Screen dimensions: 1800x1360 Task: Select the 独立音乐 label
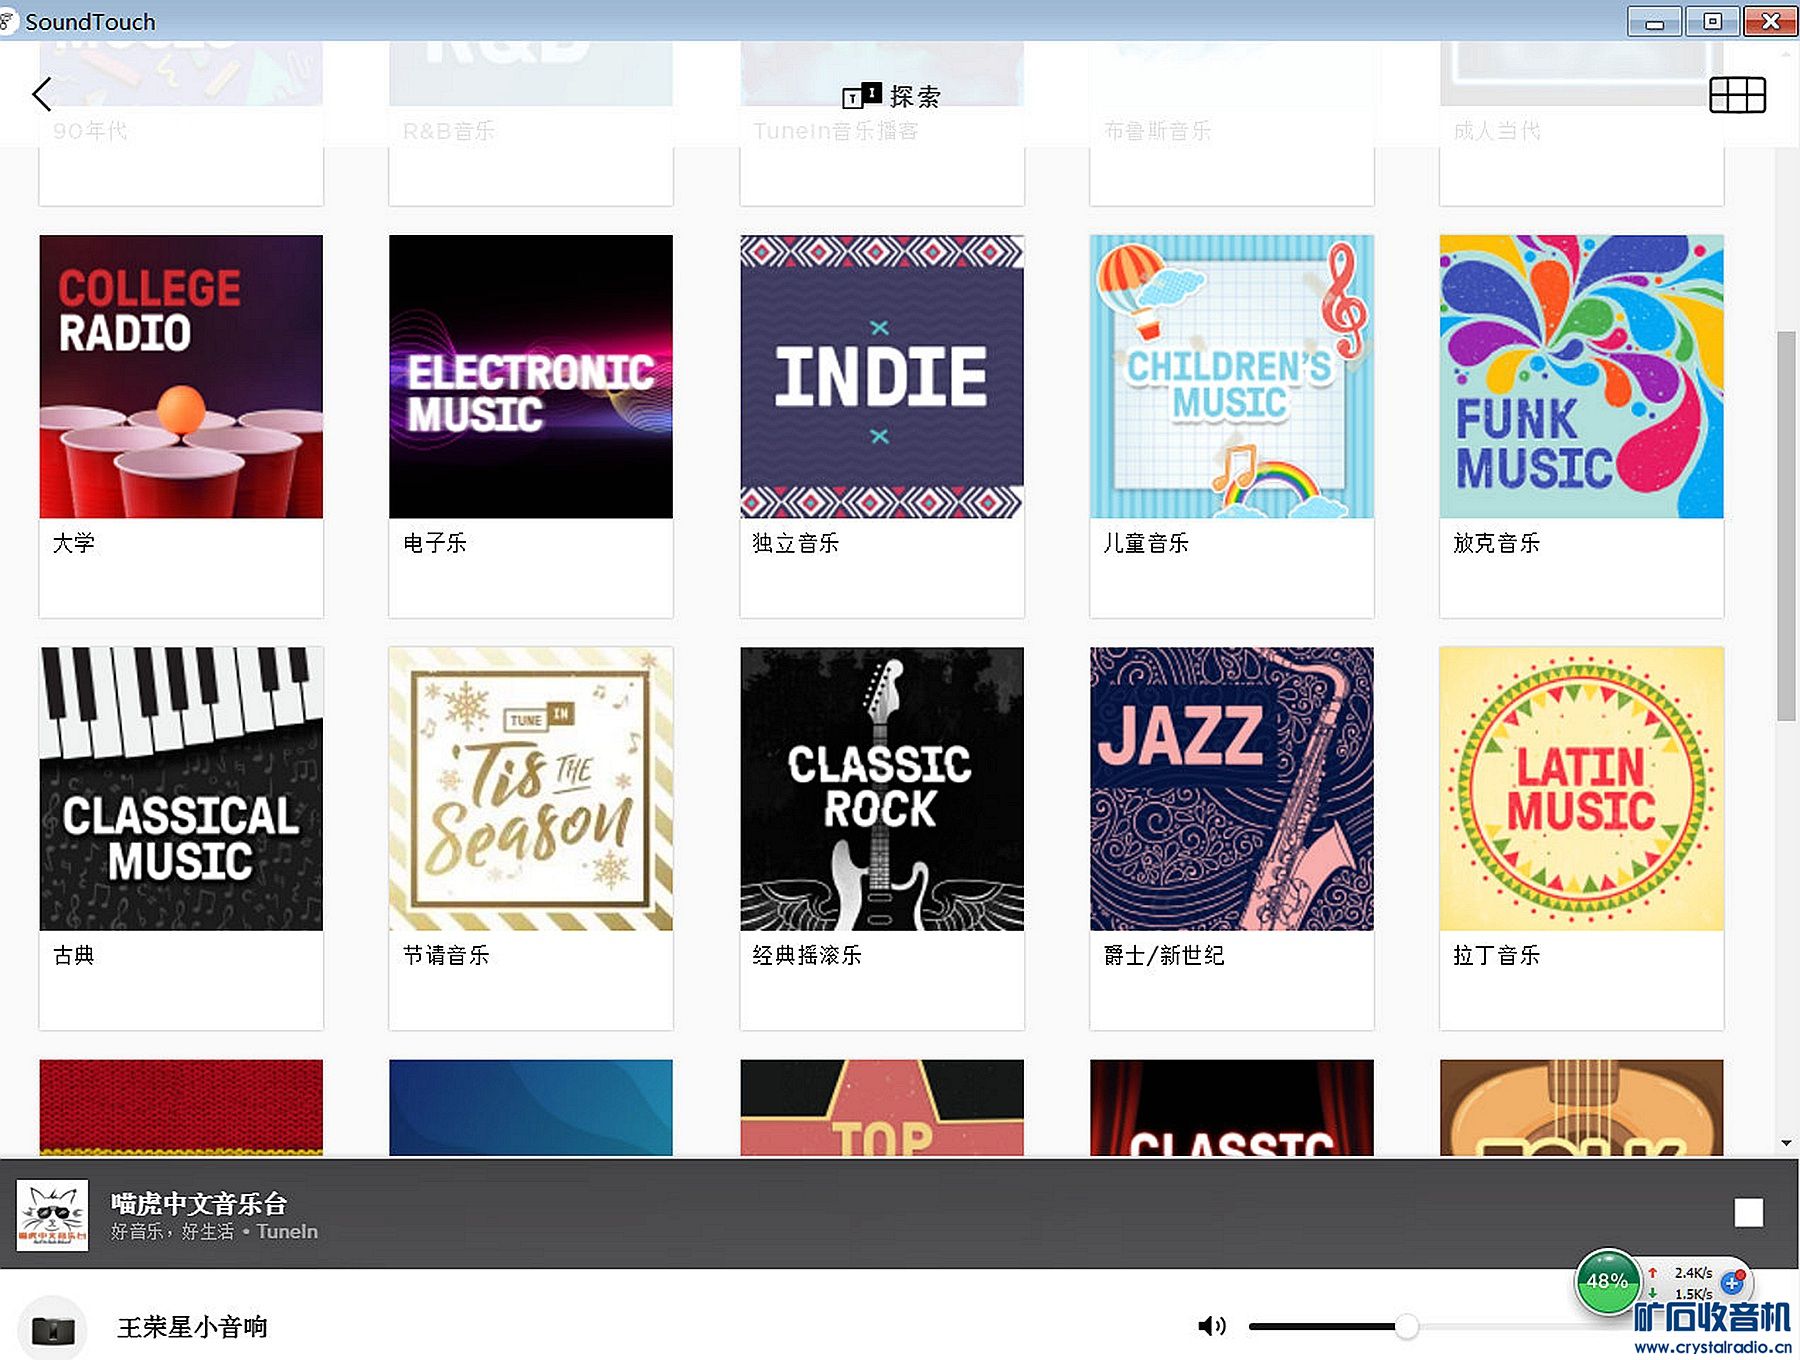(x=796, y=543)
